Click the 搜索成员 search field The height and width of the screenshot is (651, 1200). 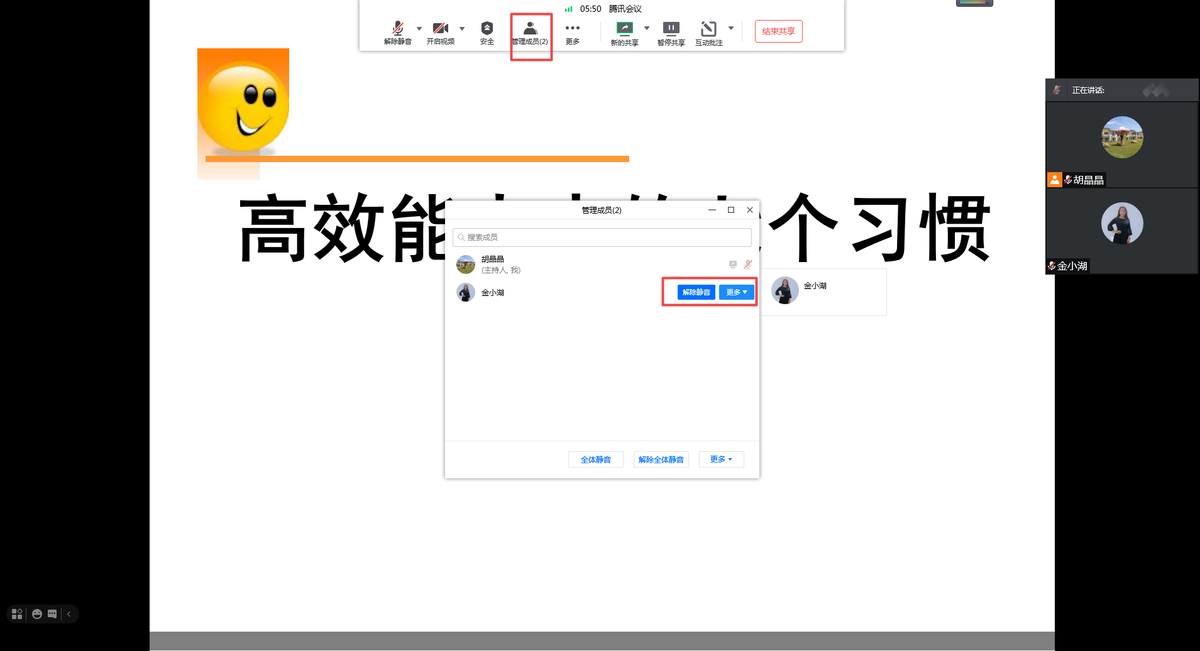click(x=602, y=237)
